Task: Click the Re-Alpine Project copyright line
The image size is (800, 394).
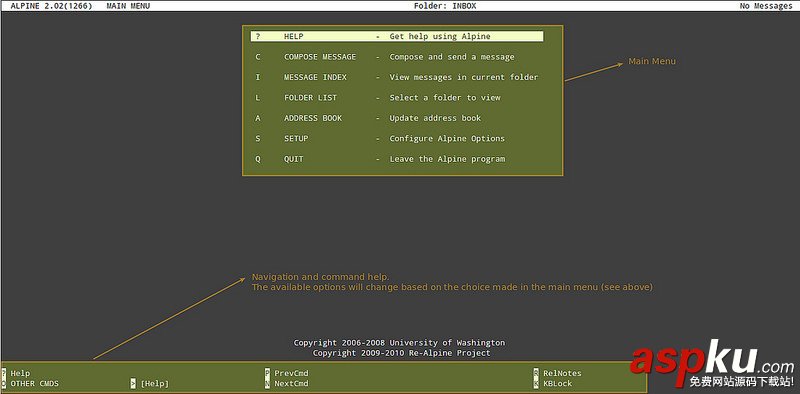Action: coord(402,353)
